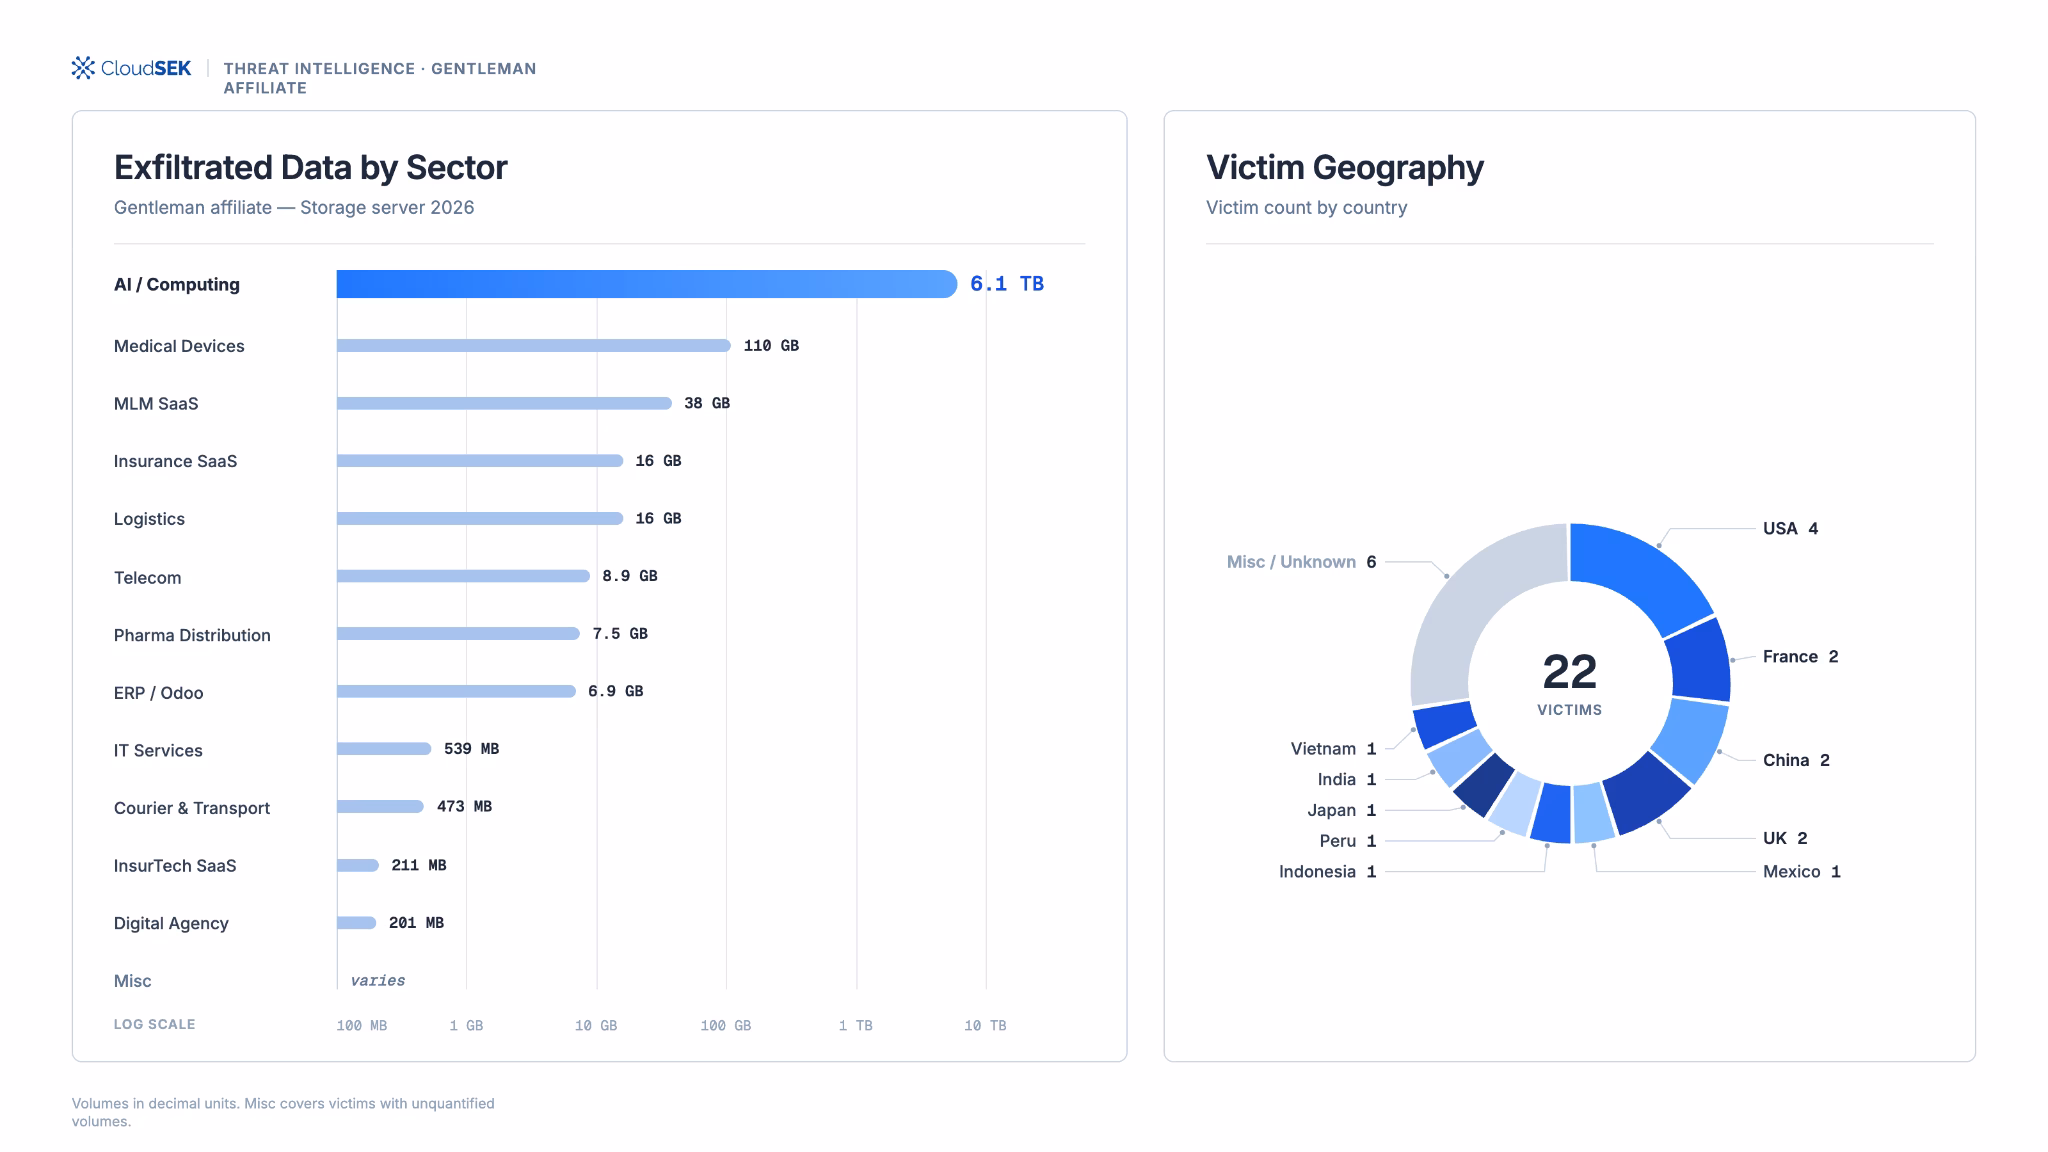Click the "France 2" legend label

pos(1800,656)
